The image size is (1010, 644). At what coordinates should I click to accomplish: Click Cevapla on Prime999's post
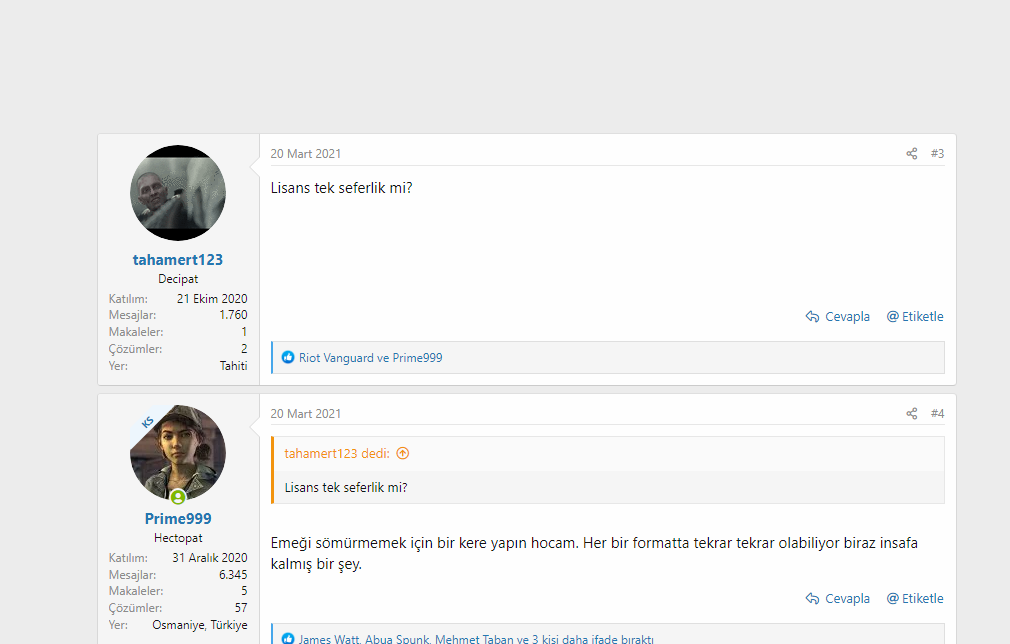[837, 598]
